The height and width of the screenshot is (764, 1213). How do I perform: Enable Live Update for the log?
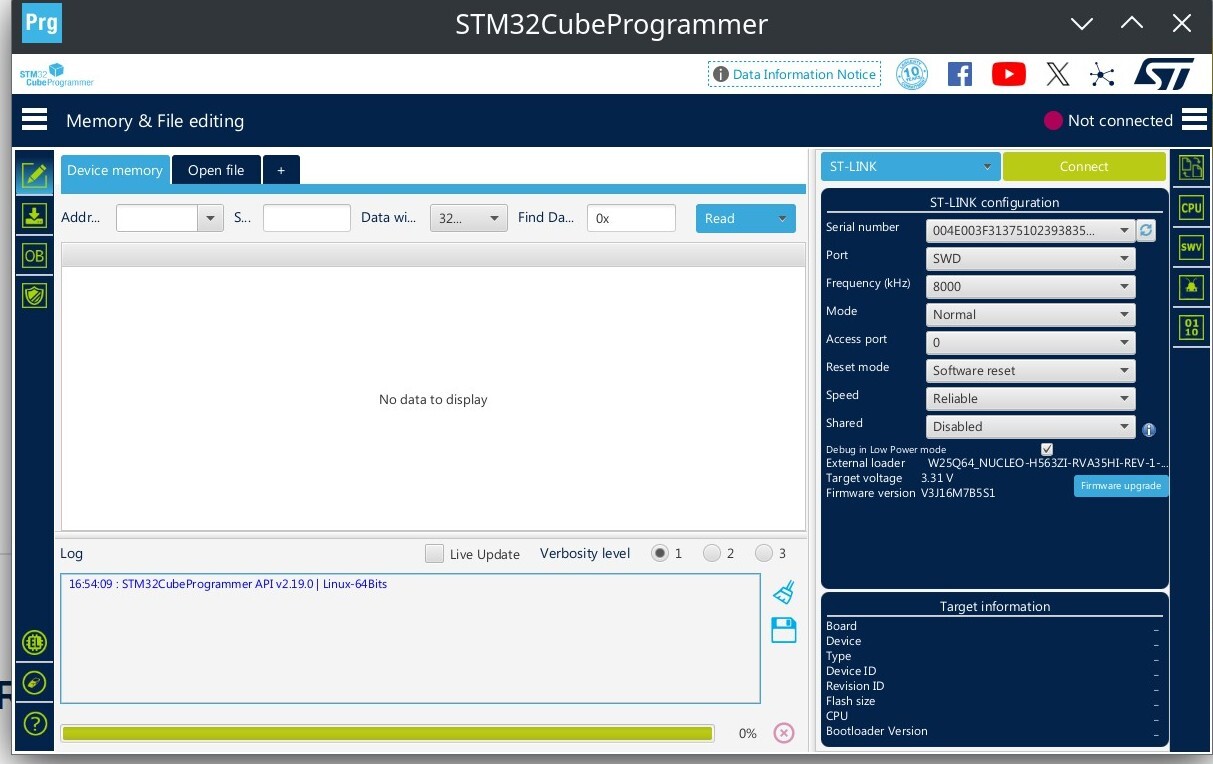pyautogui.click(x=435, y=553)
